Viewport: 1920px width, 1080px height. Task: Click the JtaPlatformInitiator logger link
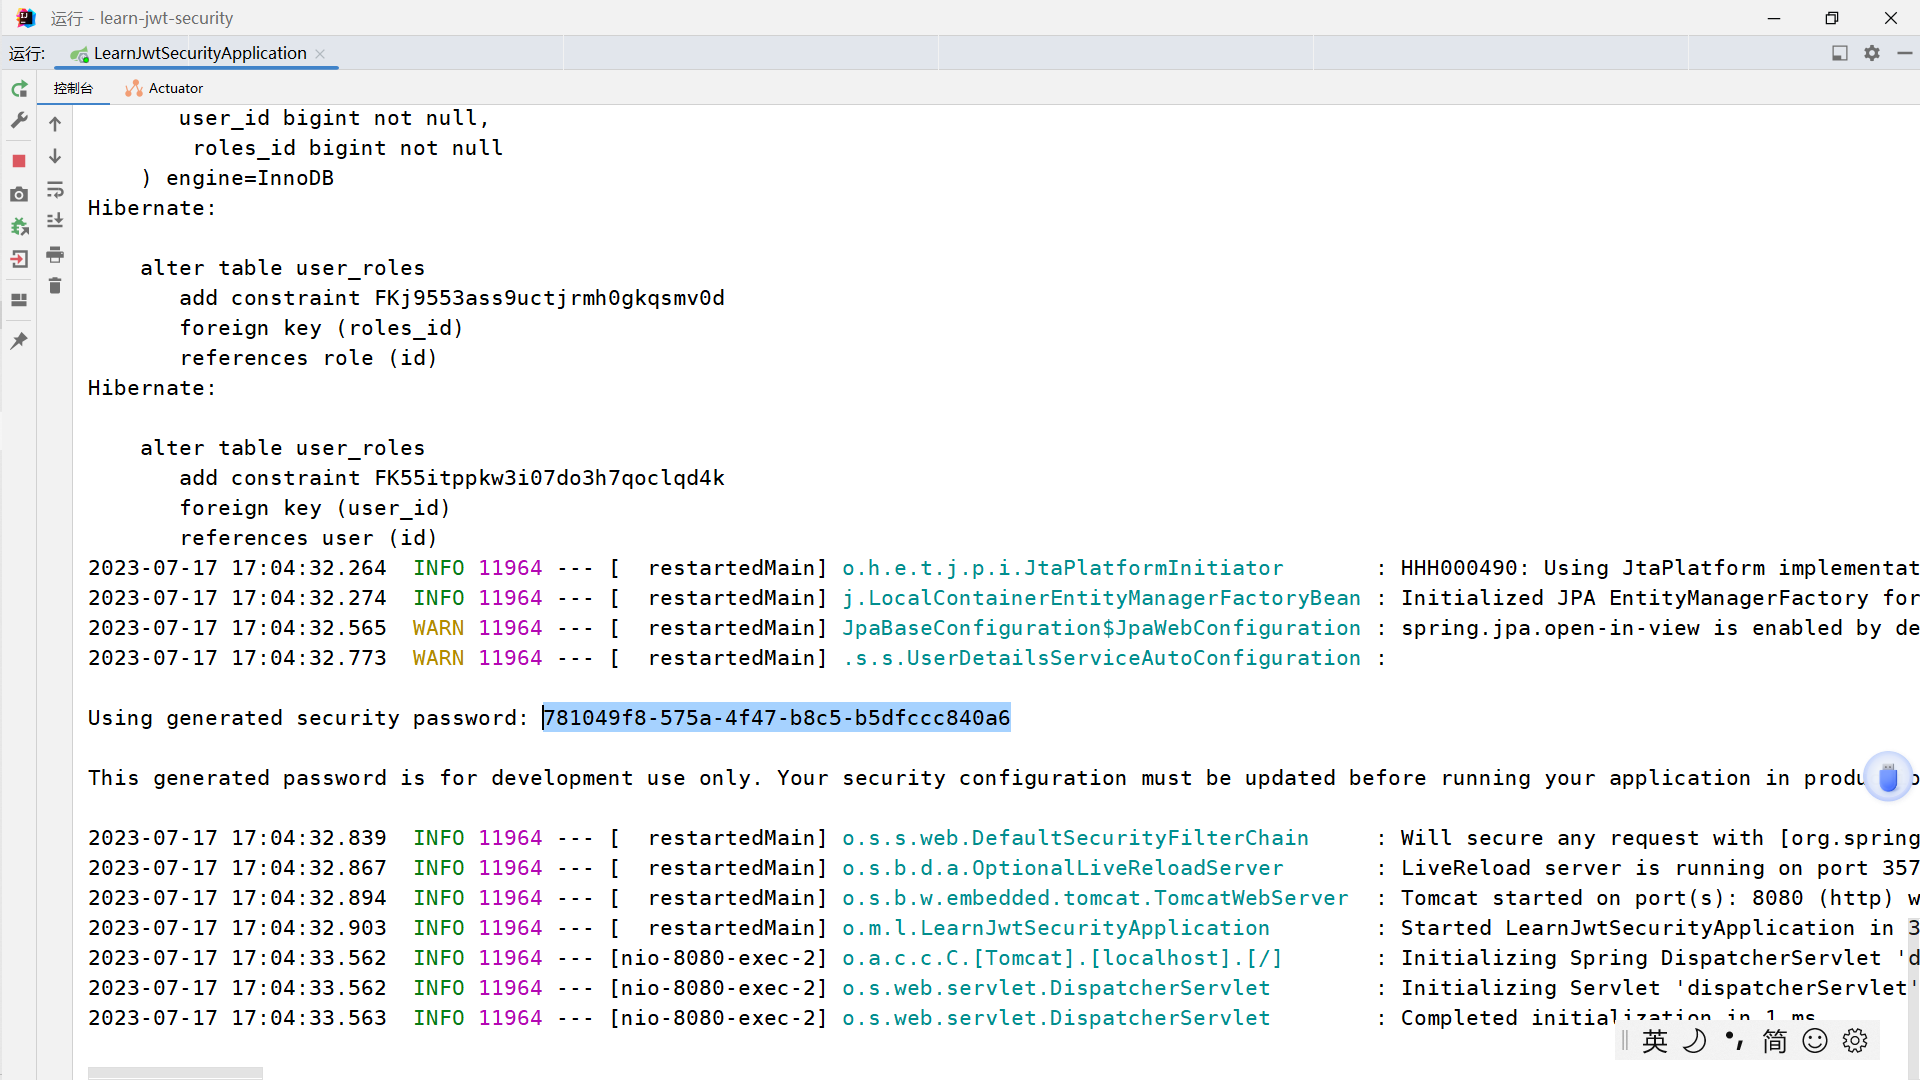coord(1062,568)
